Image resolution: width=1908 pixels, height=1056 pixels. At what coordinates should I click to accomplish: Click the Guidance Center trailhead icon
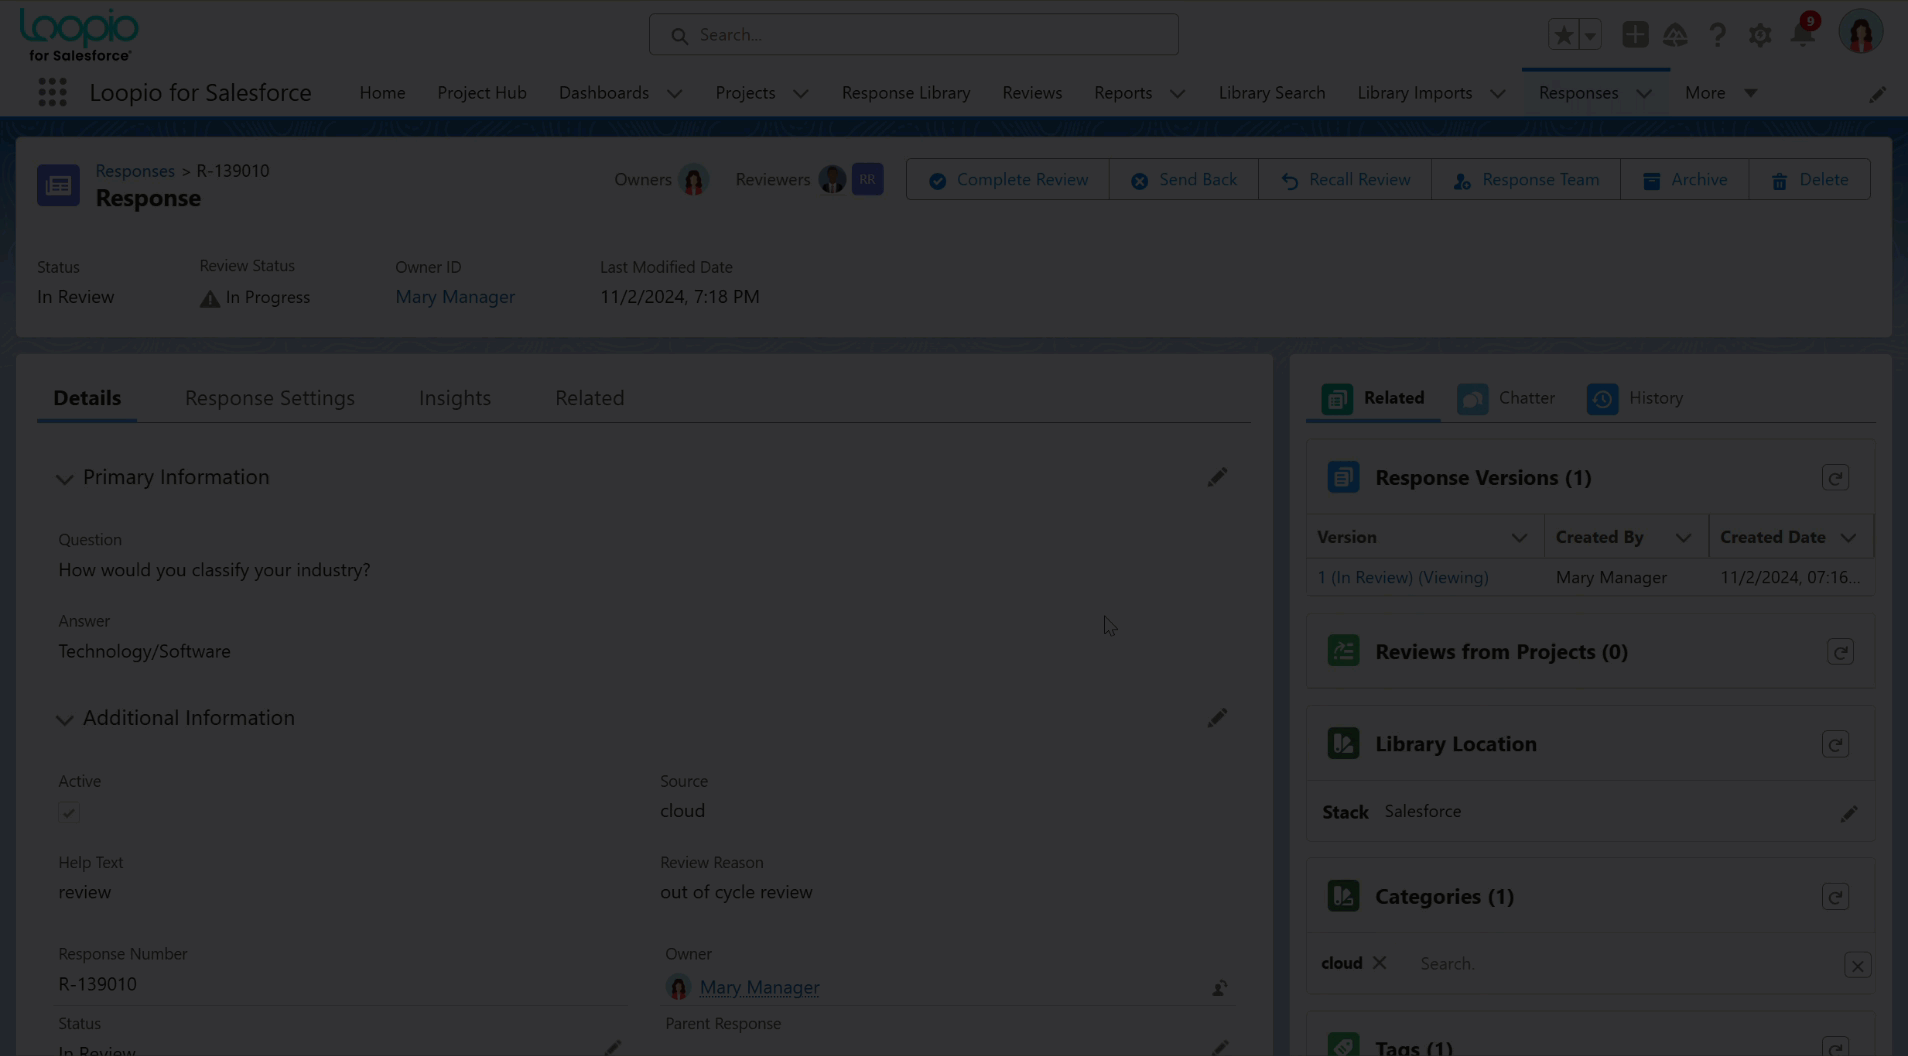(1675, 35)
